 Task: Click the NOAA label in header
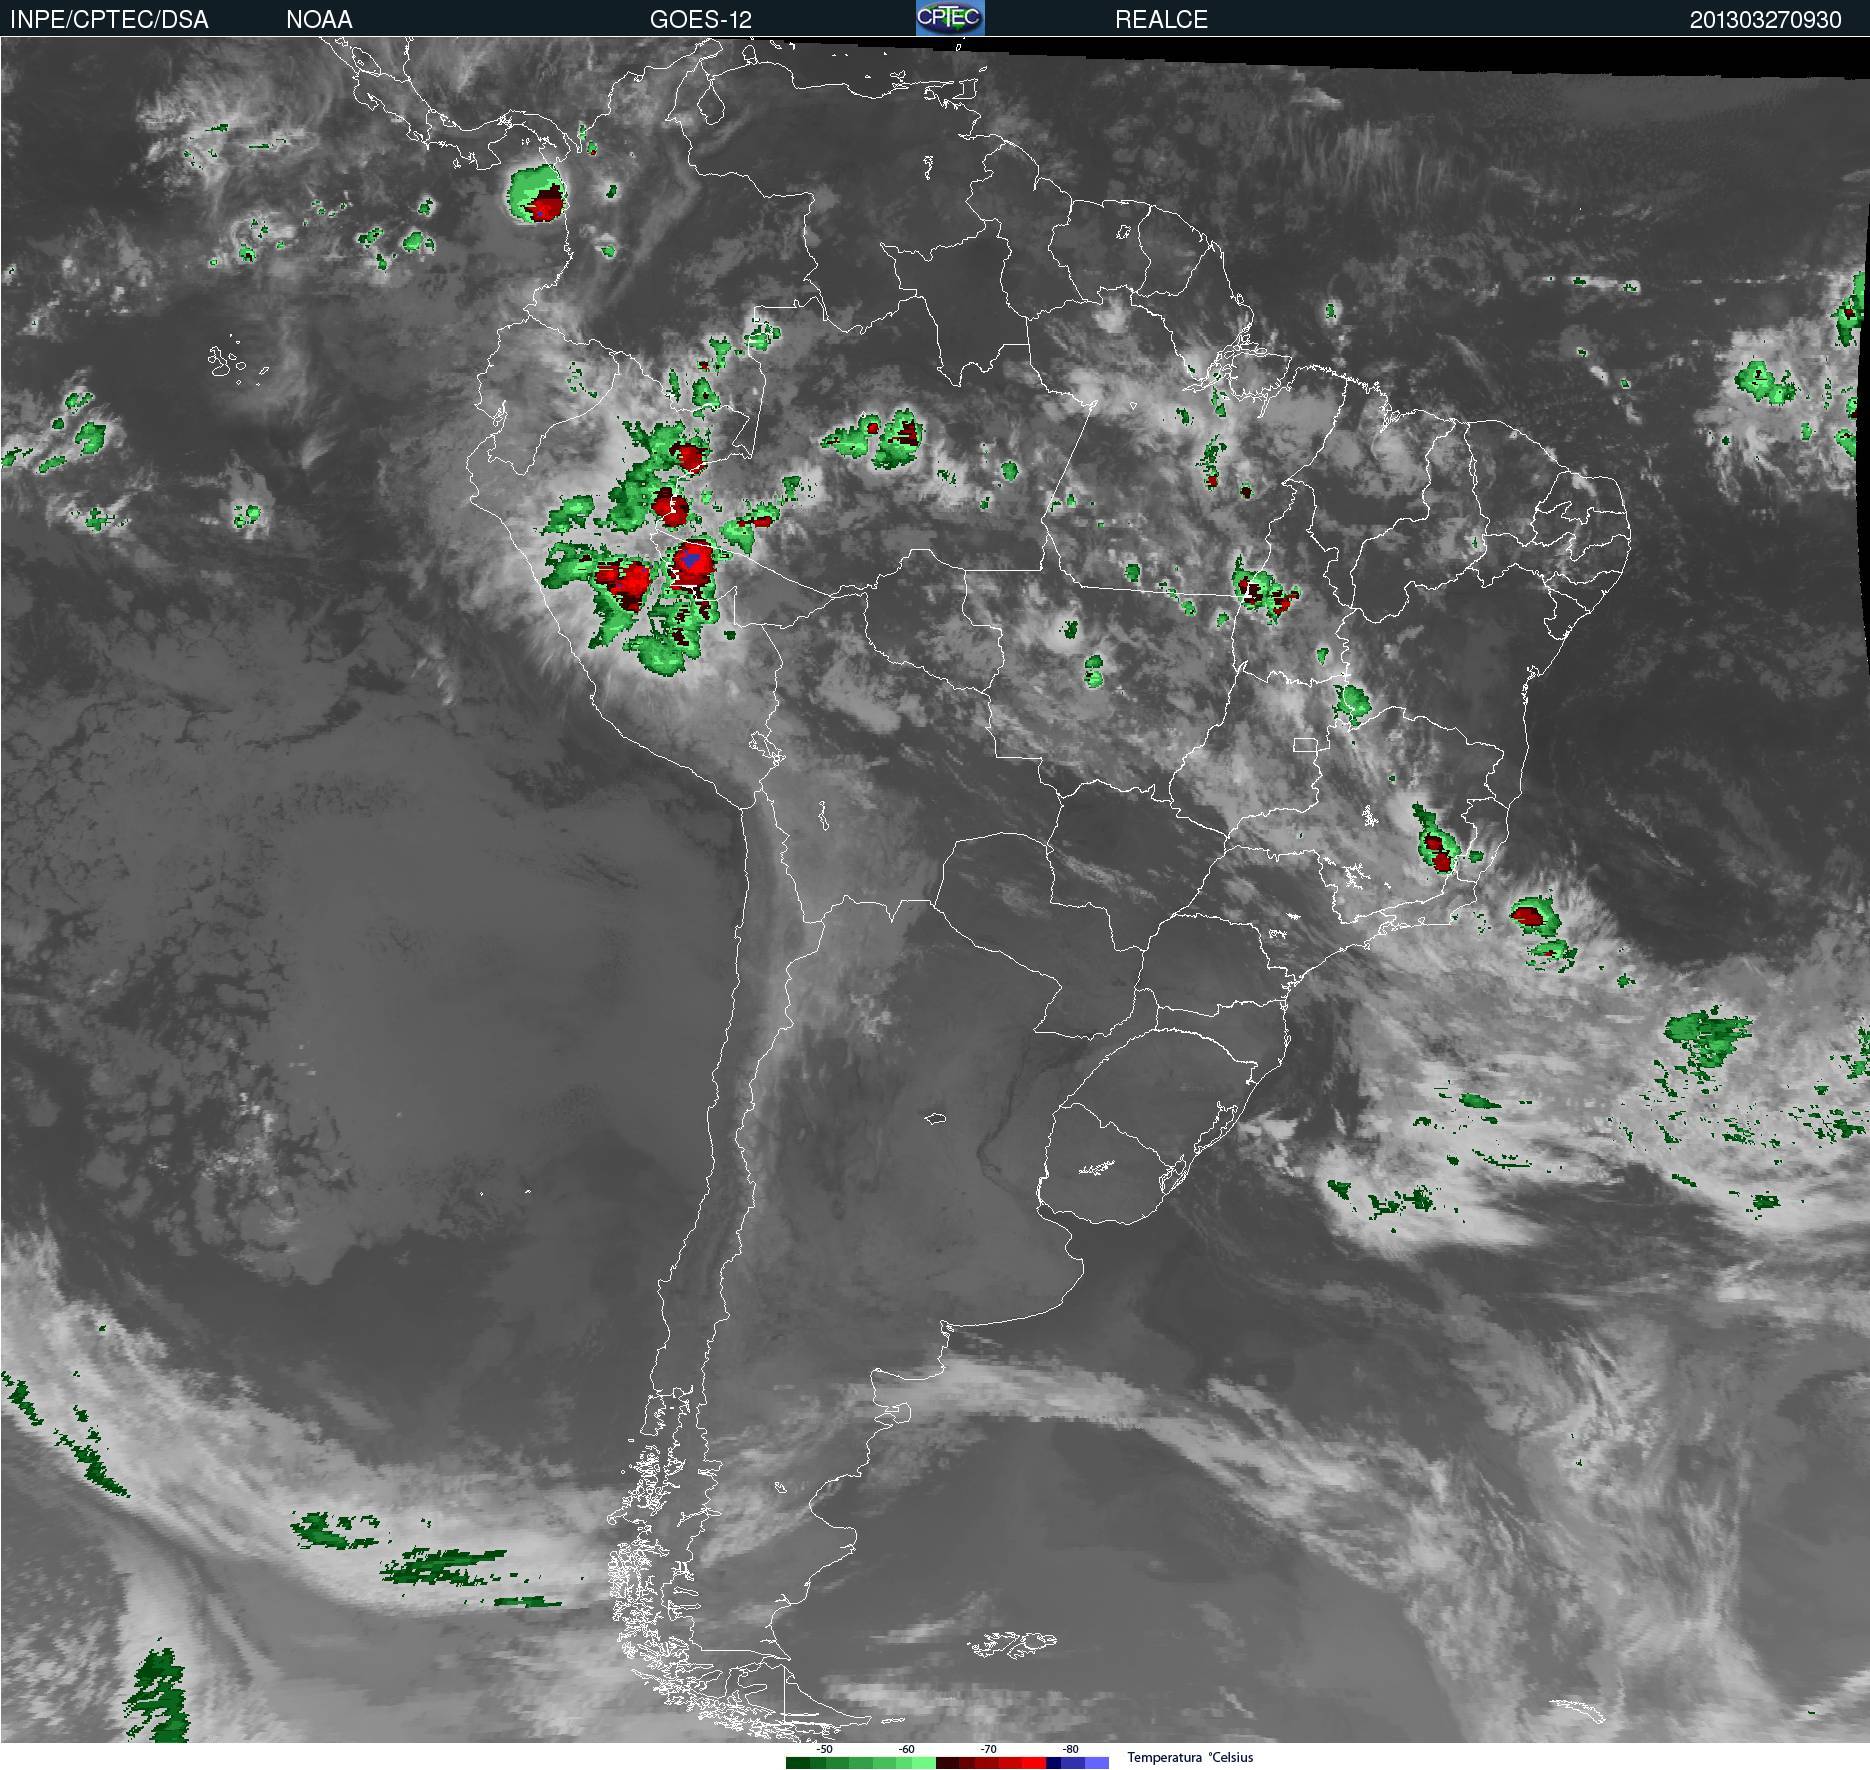point(319,19)
